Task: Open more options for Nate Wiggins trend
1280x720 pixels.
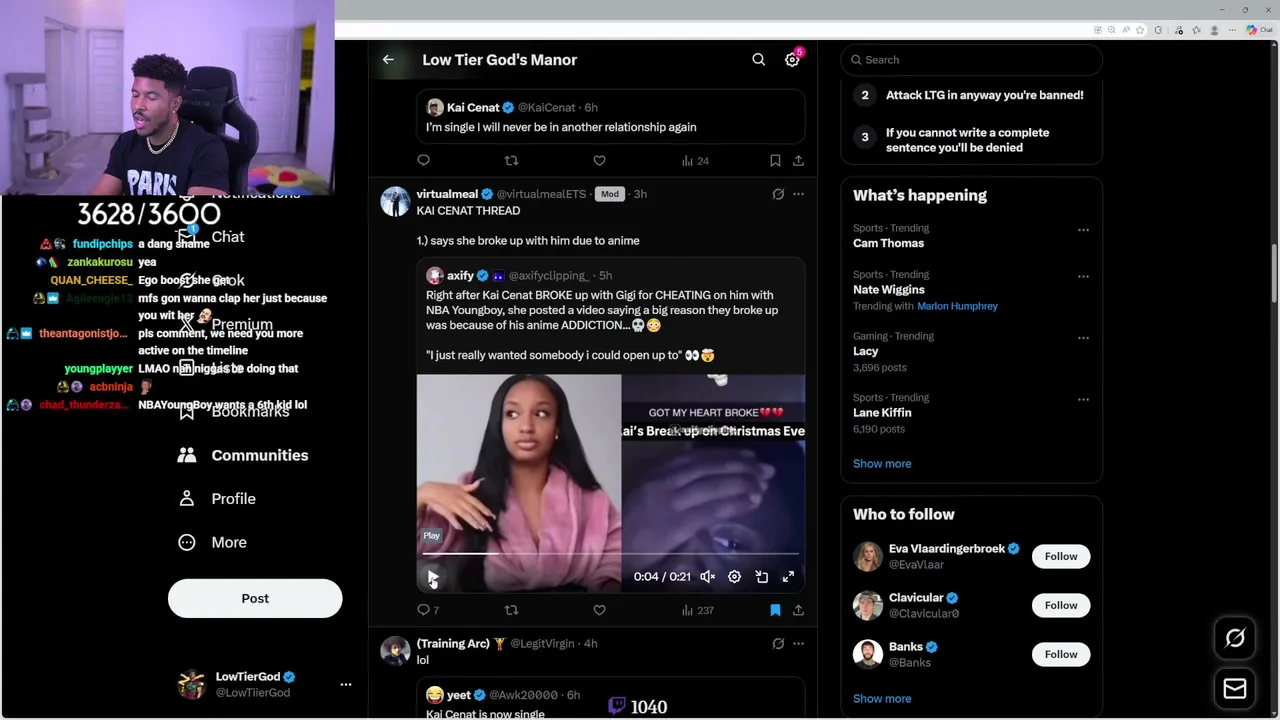Action: (x=1083, y=276)
